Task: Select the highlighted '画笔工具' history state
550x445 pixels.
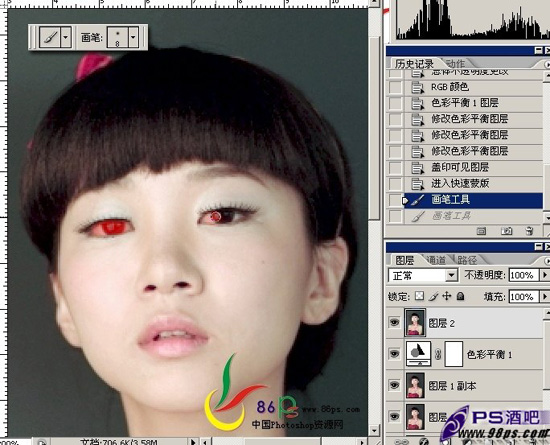Action: click(x=473, y=200)
